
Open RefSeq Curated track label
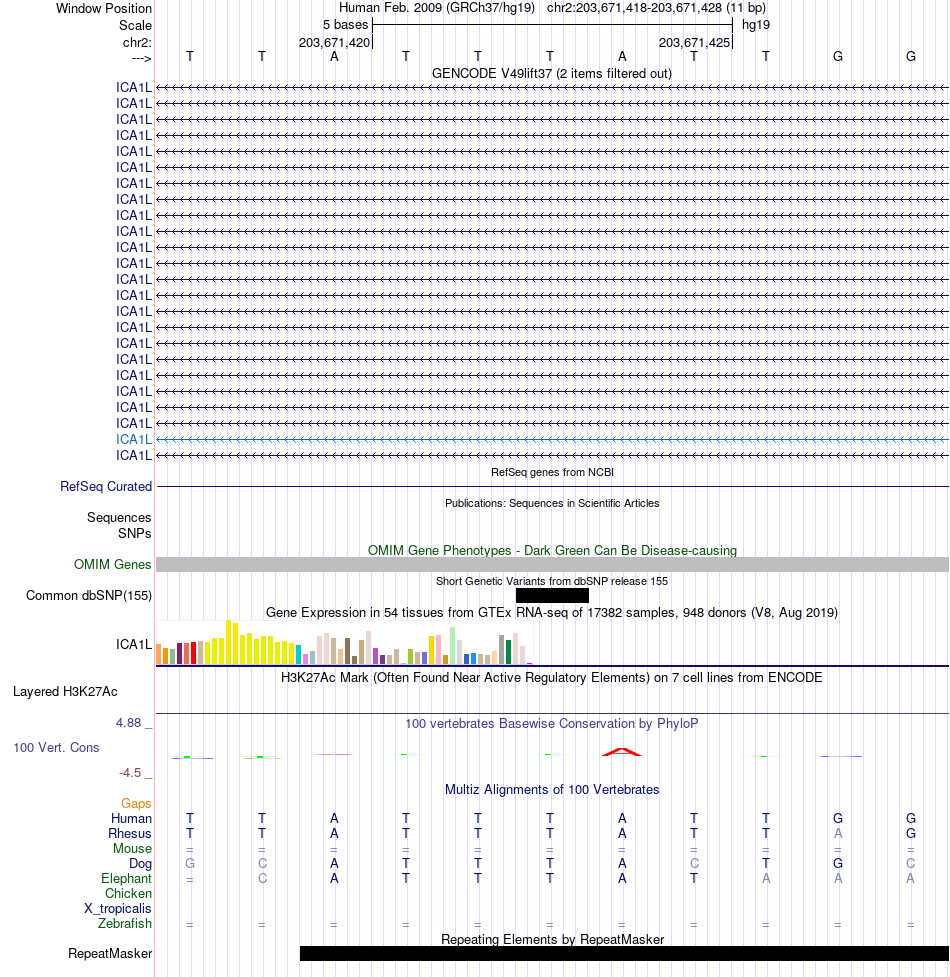pos(106,486)
